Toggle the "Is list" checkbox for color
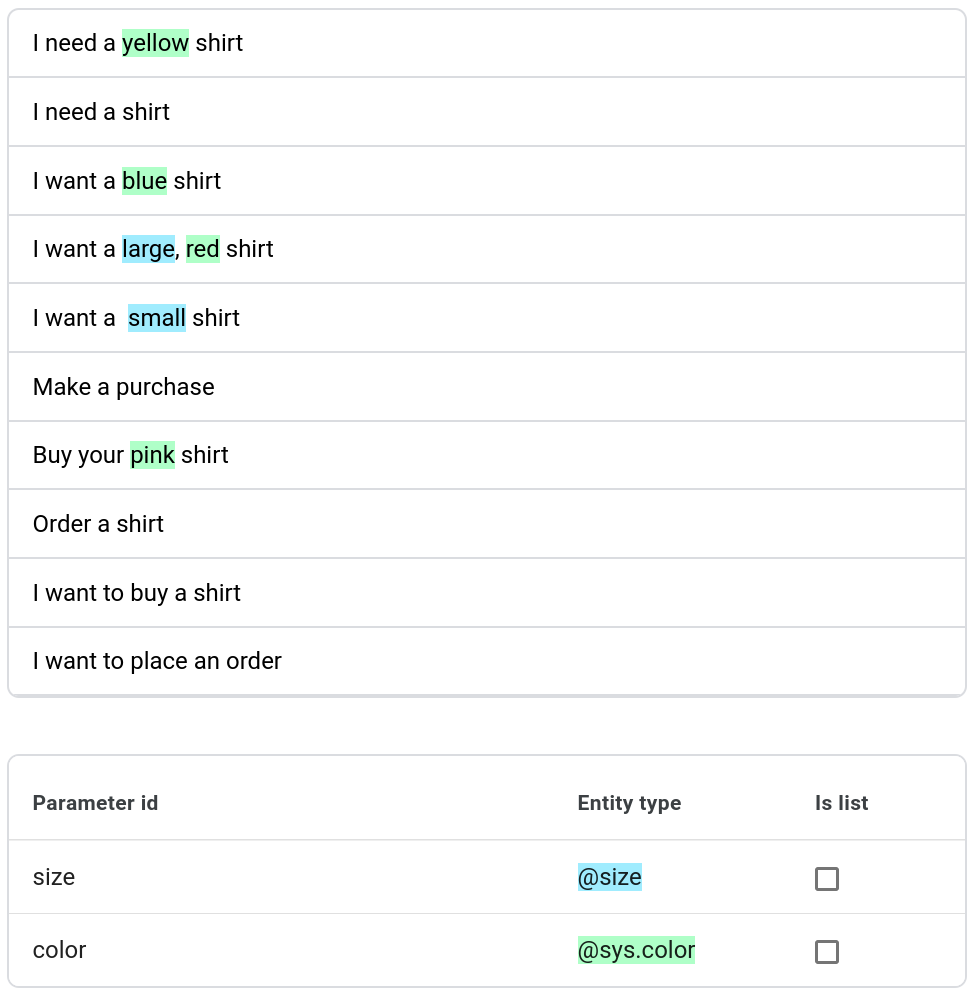The image size is (978, 998). tap(826, 952)
